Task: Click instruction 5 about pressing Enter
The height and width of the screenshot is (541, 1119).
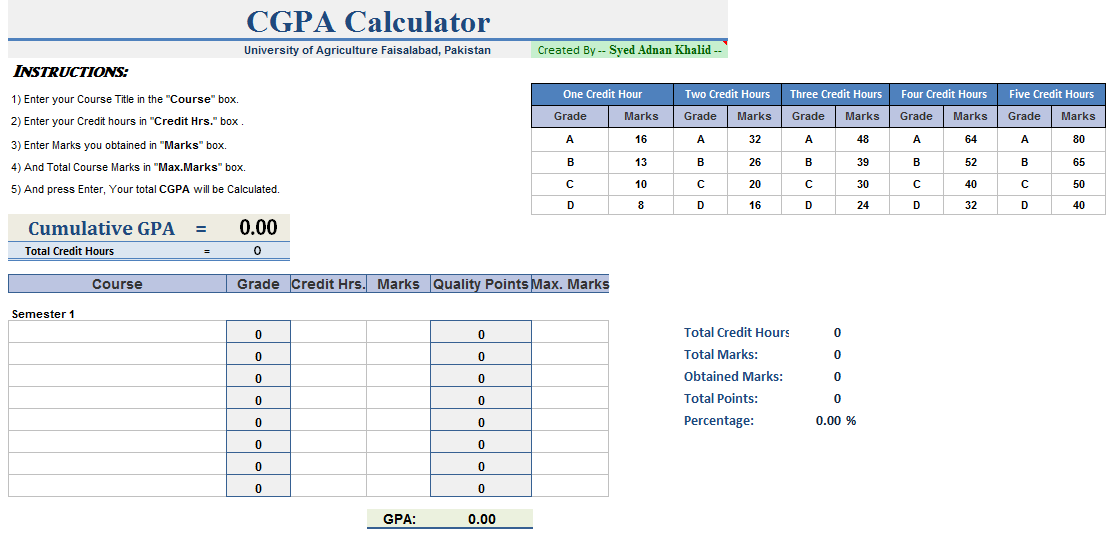Action: [146, 189]
